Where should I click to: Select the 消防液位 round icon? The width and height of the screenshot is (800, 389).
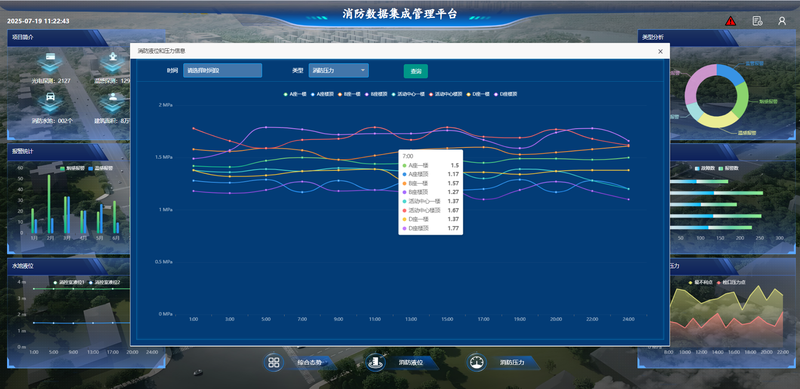[376, 362]
